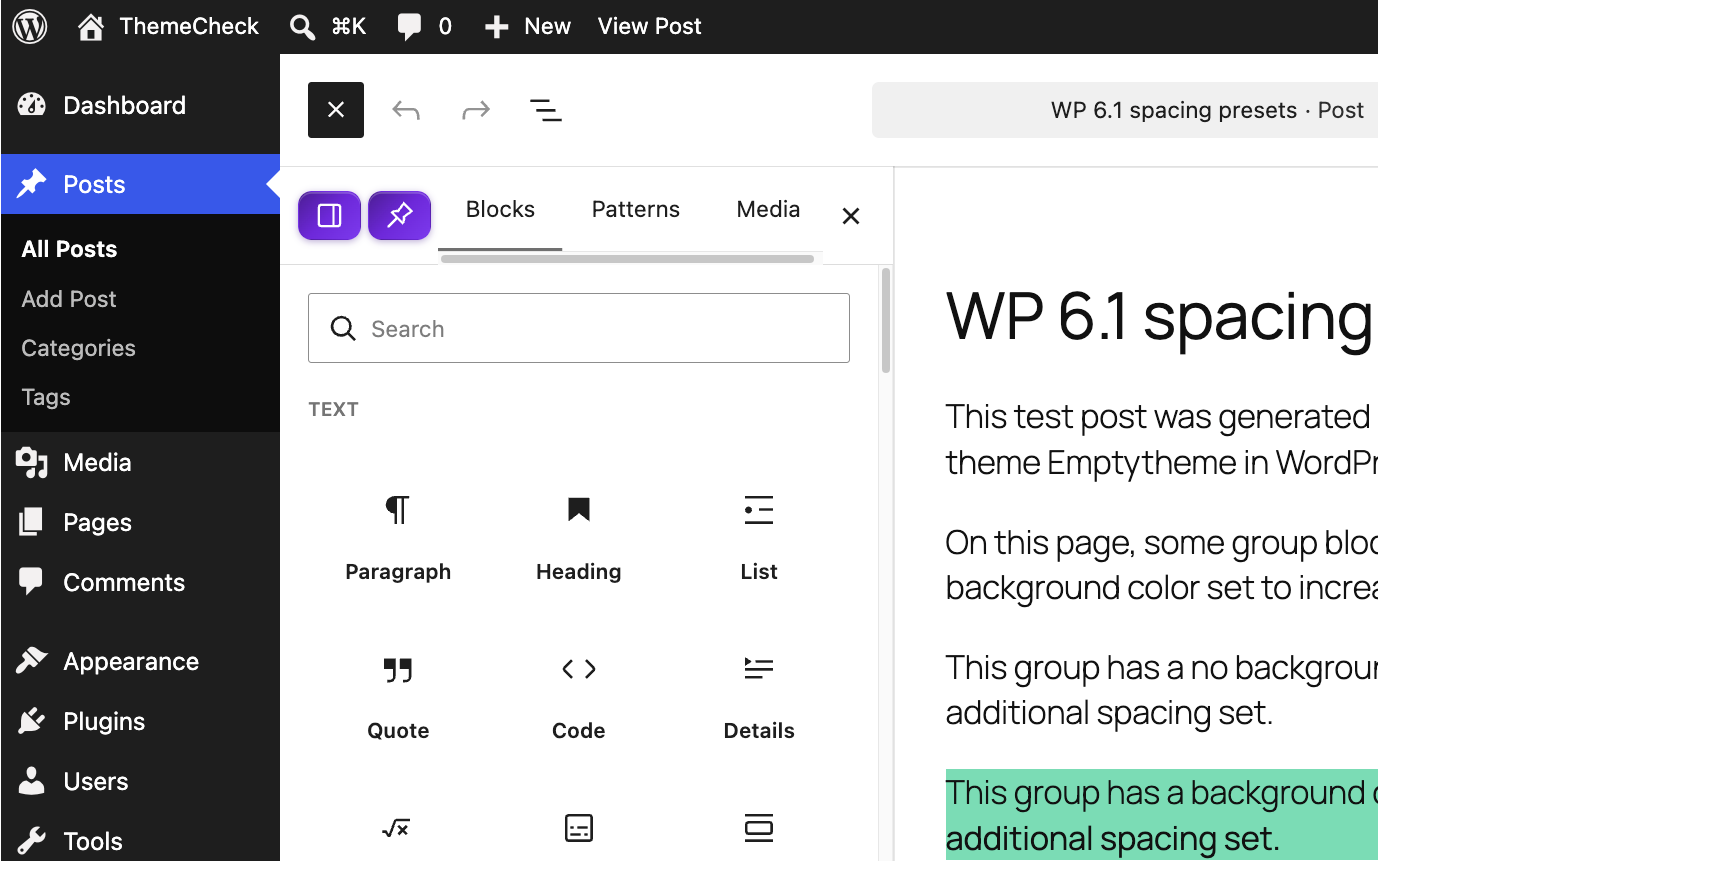Insert a Paragraph block
Image resolution: width=1709 pixels, height=876 pixels.
398,536
